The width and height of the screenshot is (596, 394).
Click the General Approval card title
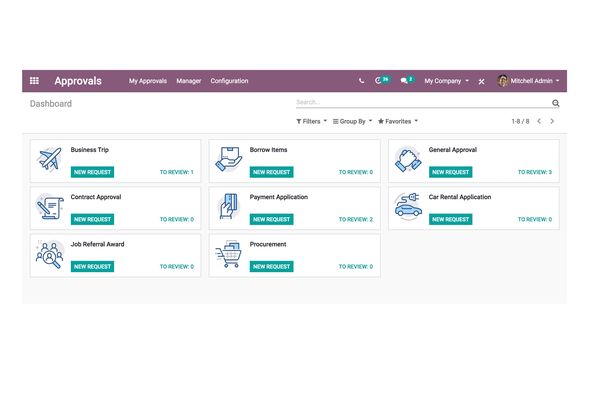pos(453,150)
